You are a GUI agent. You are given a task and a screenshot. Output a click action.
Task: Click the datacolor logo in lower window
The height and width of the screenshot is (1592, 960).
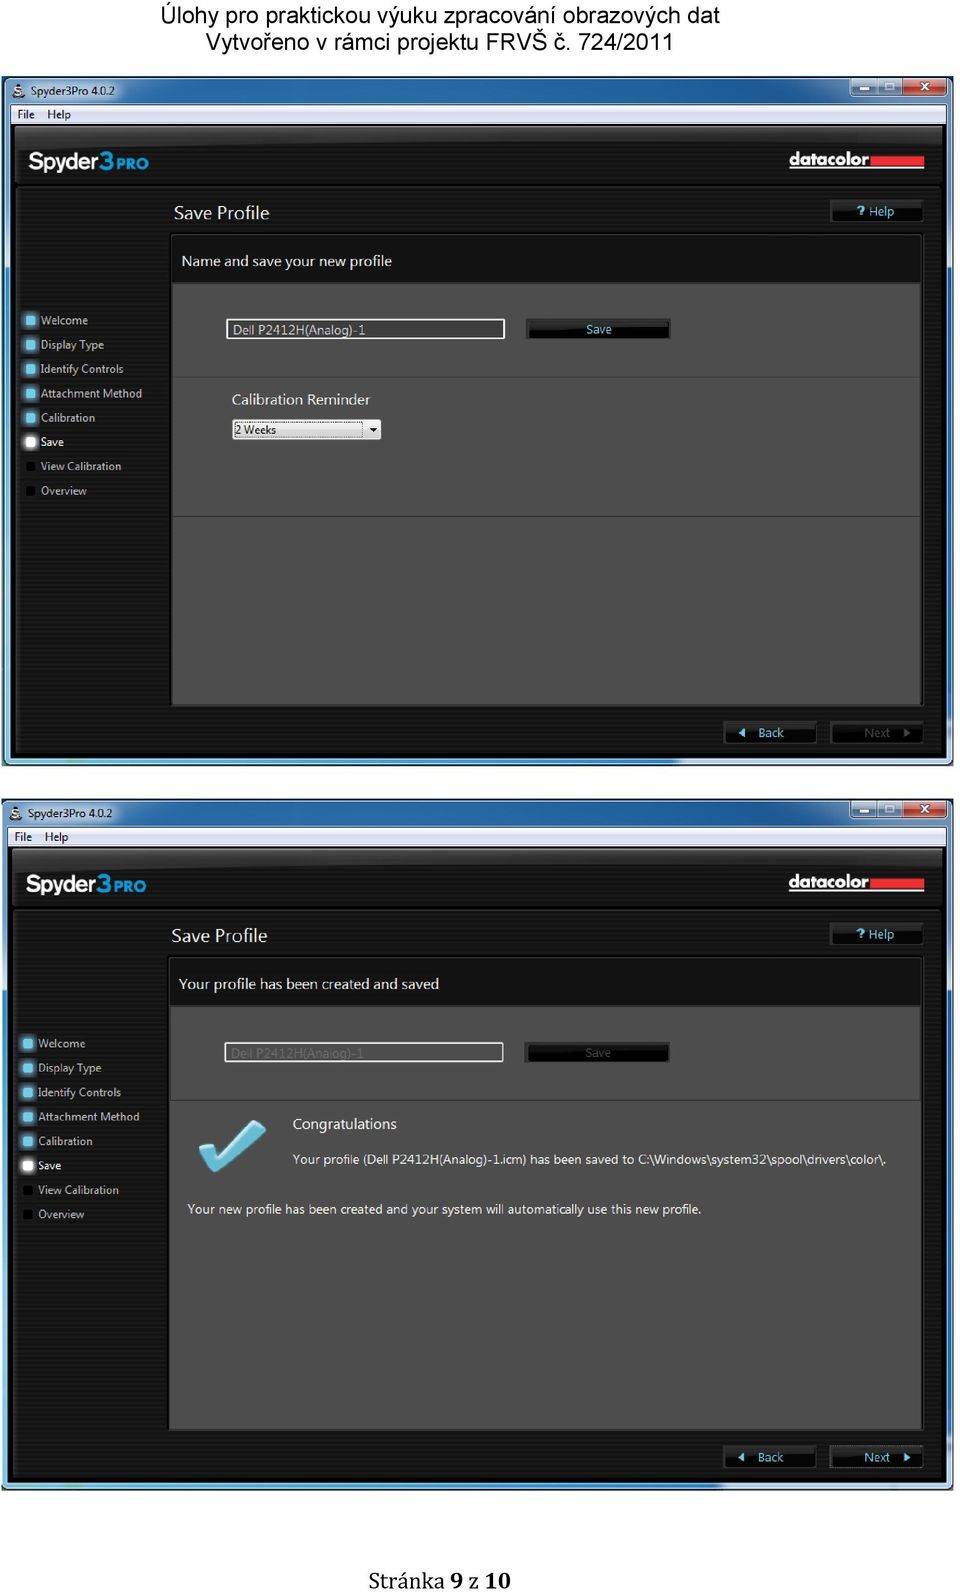coord(856,882)
